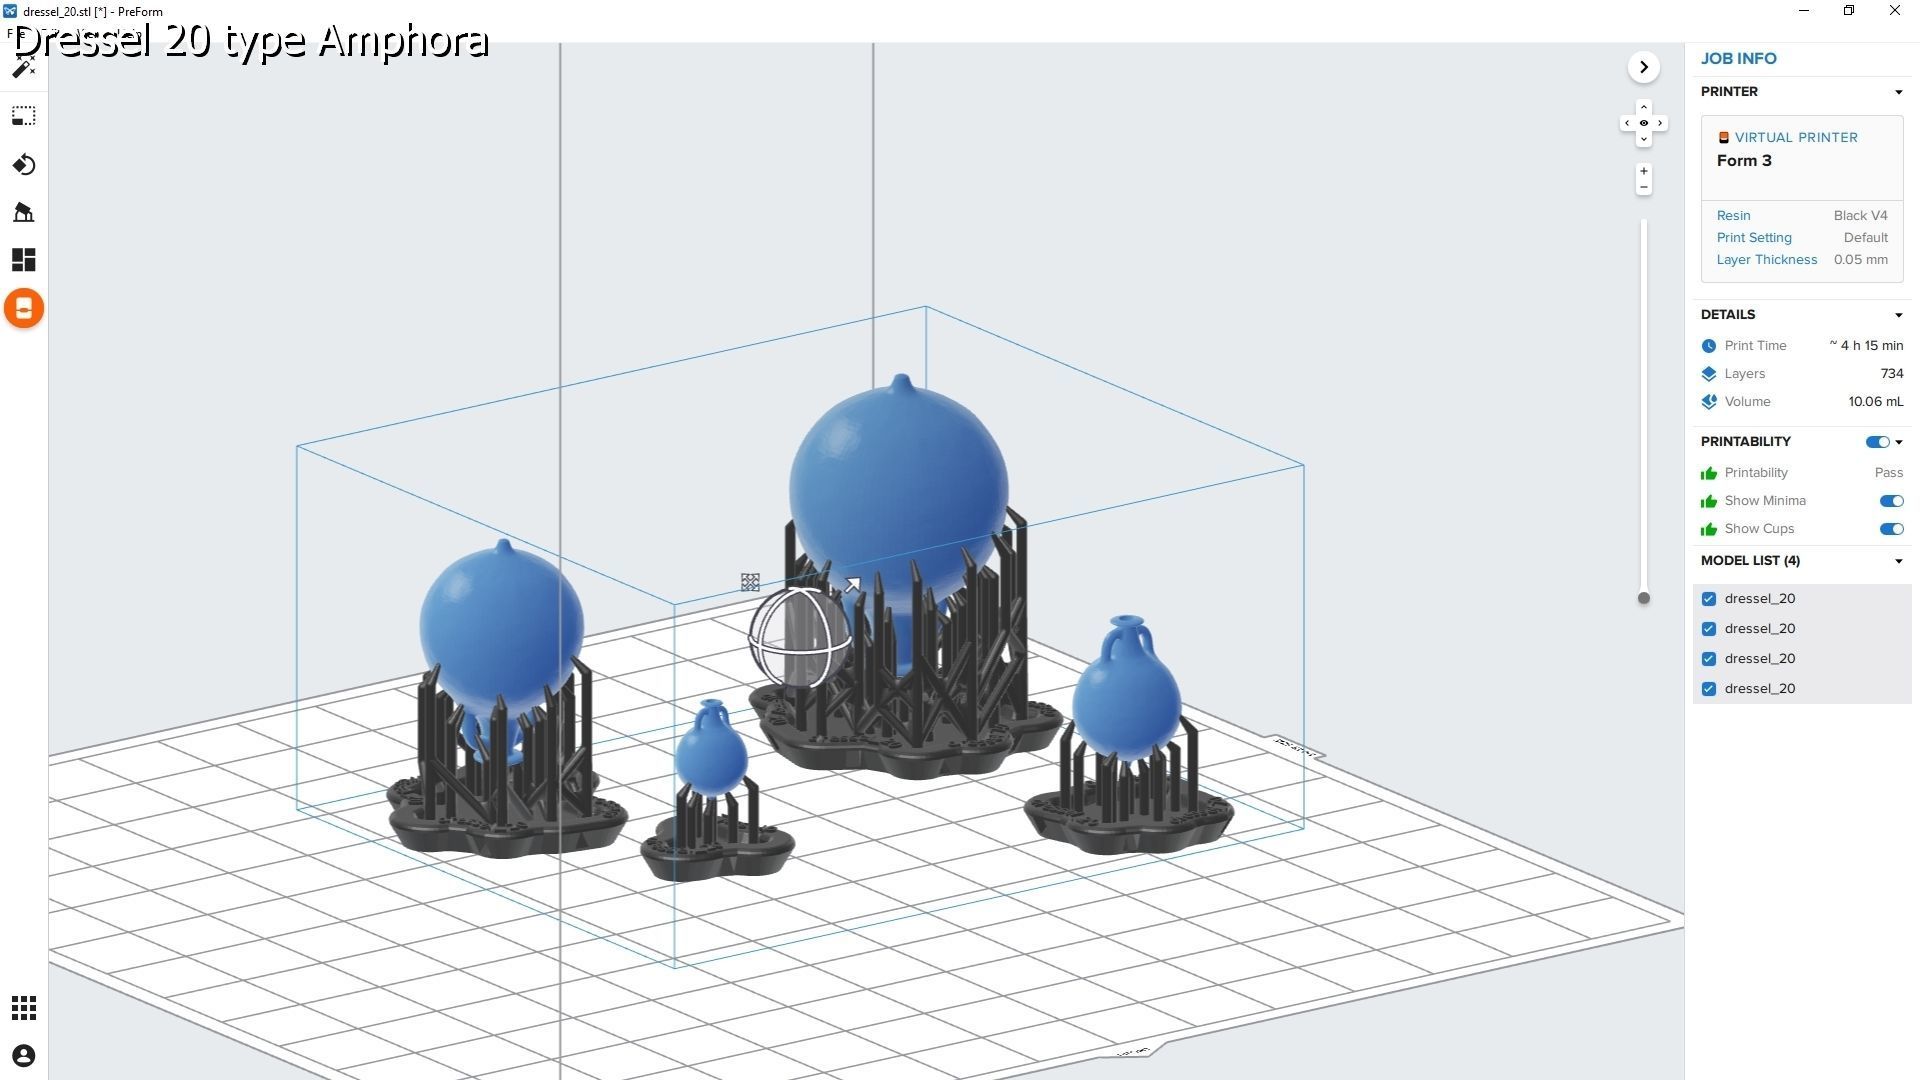Rotate view left with the left arrow

[1627, 123]
